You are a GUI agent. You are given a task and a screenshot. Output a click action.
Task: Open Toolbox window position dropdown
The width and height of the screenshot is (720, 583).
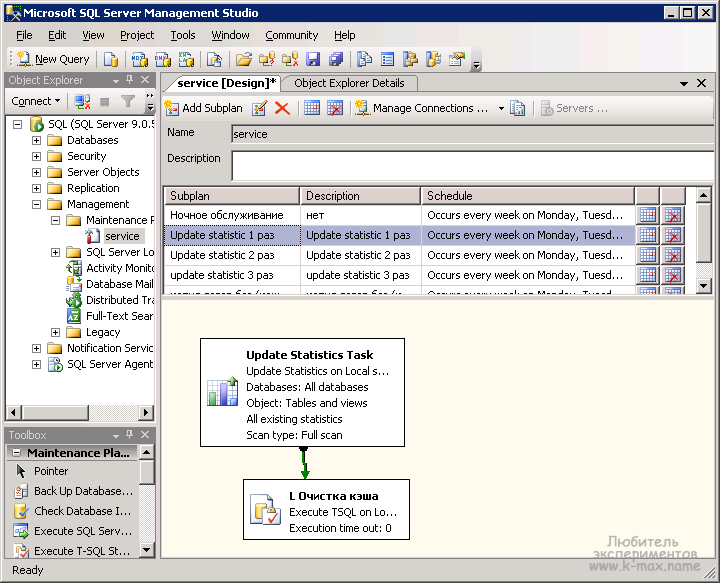(116, 435)
